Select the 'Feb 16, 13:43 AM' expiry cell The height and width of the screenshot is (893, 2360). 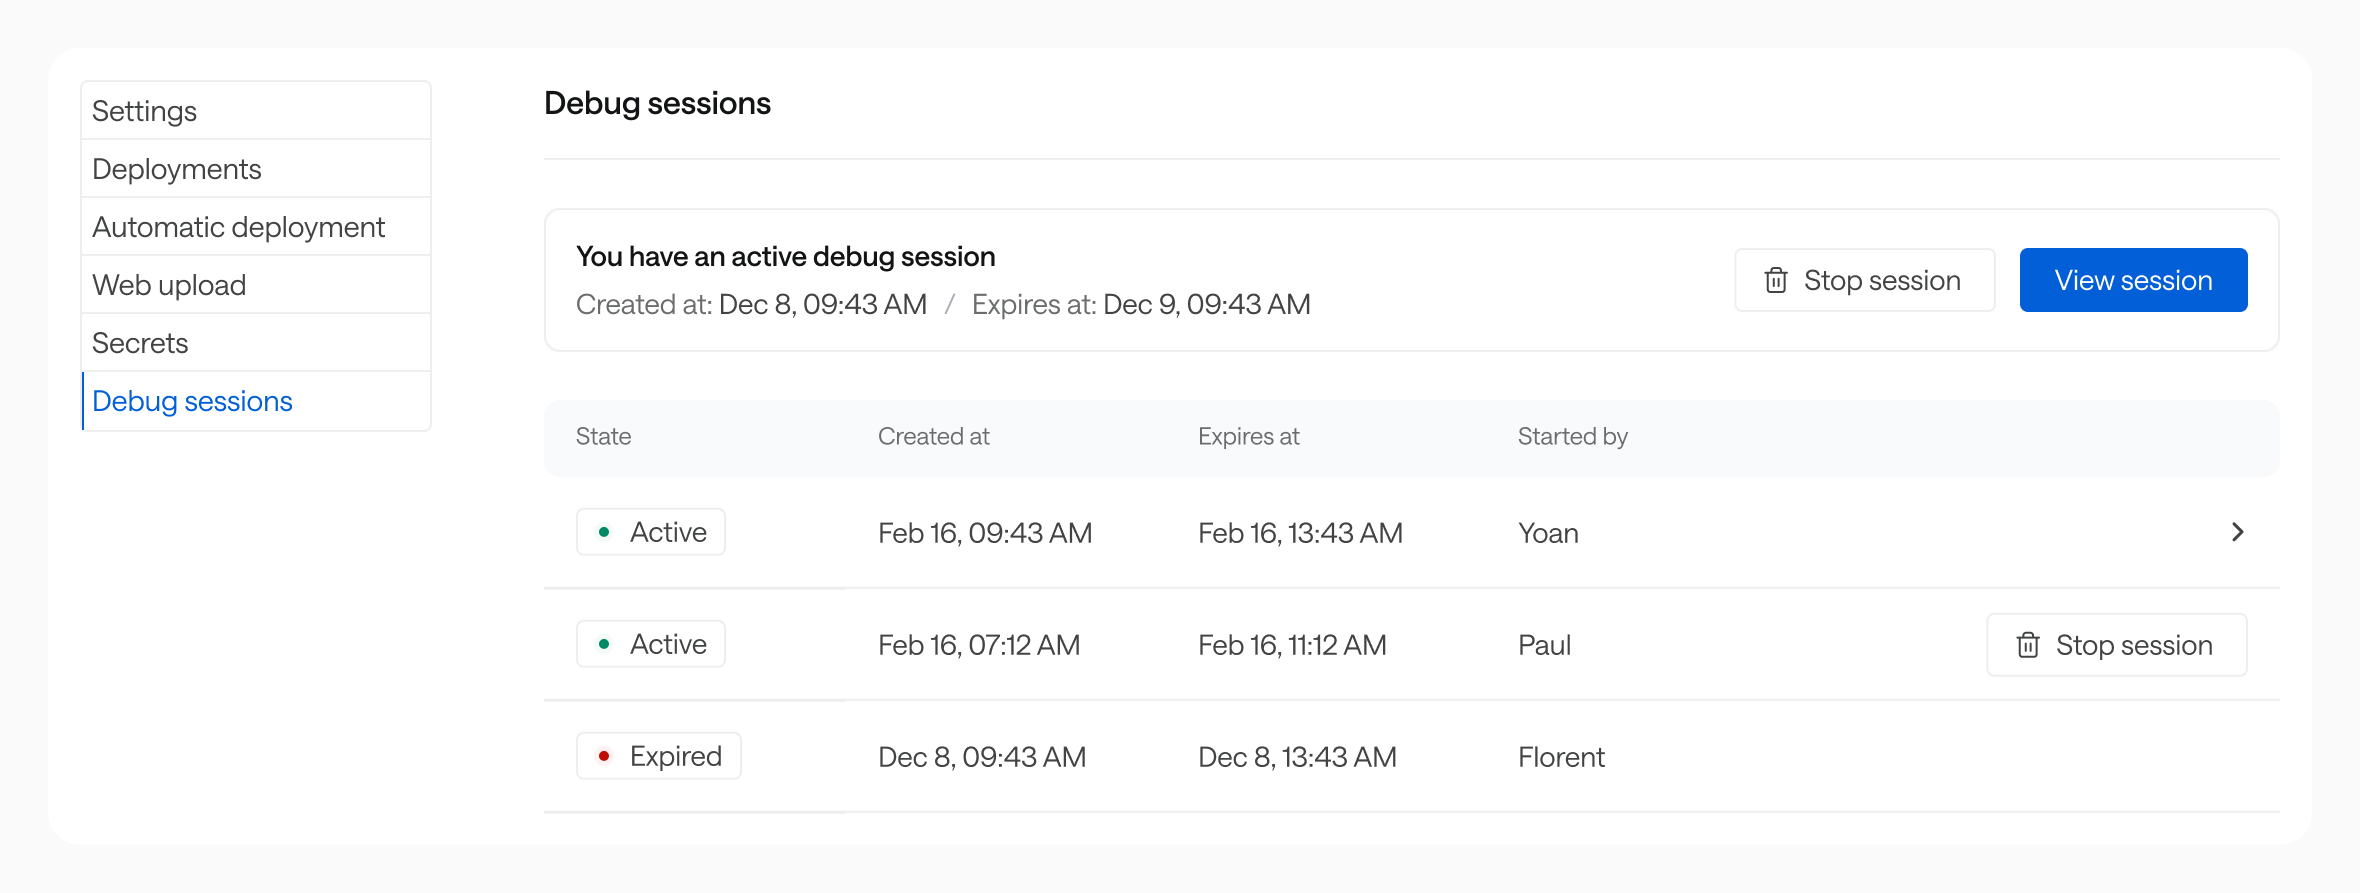[1300, 533]
